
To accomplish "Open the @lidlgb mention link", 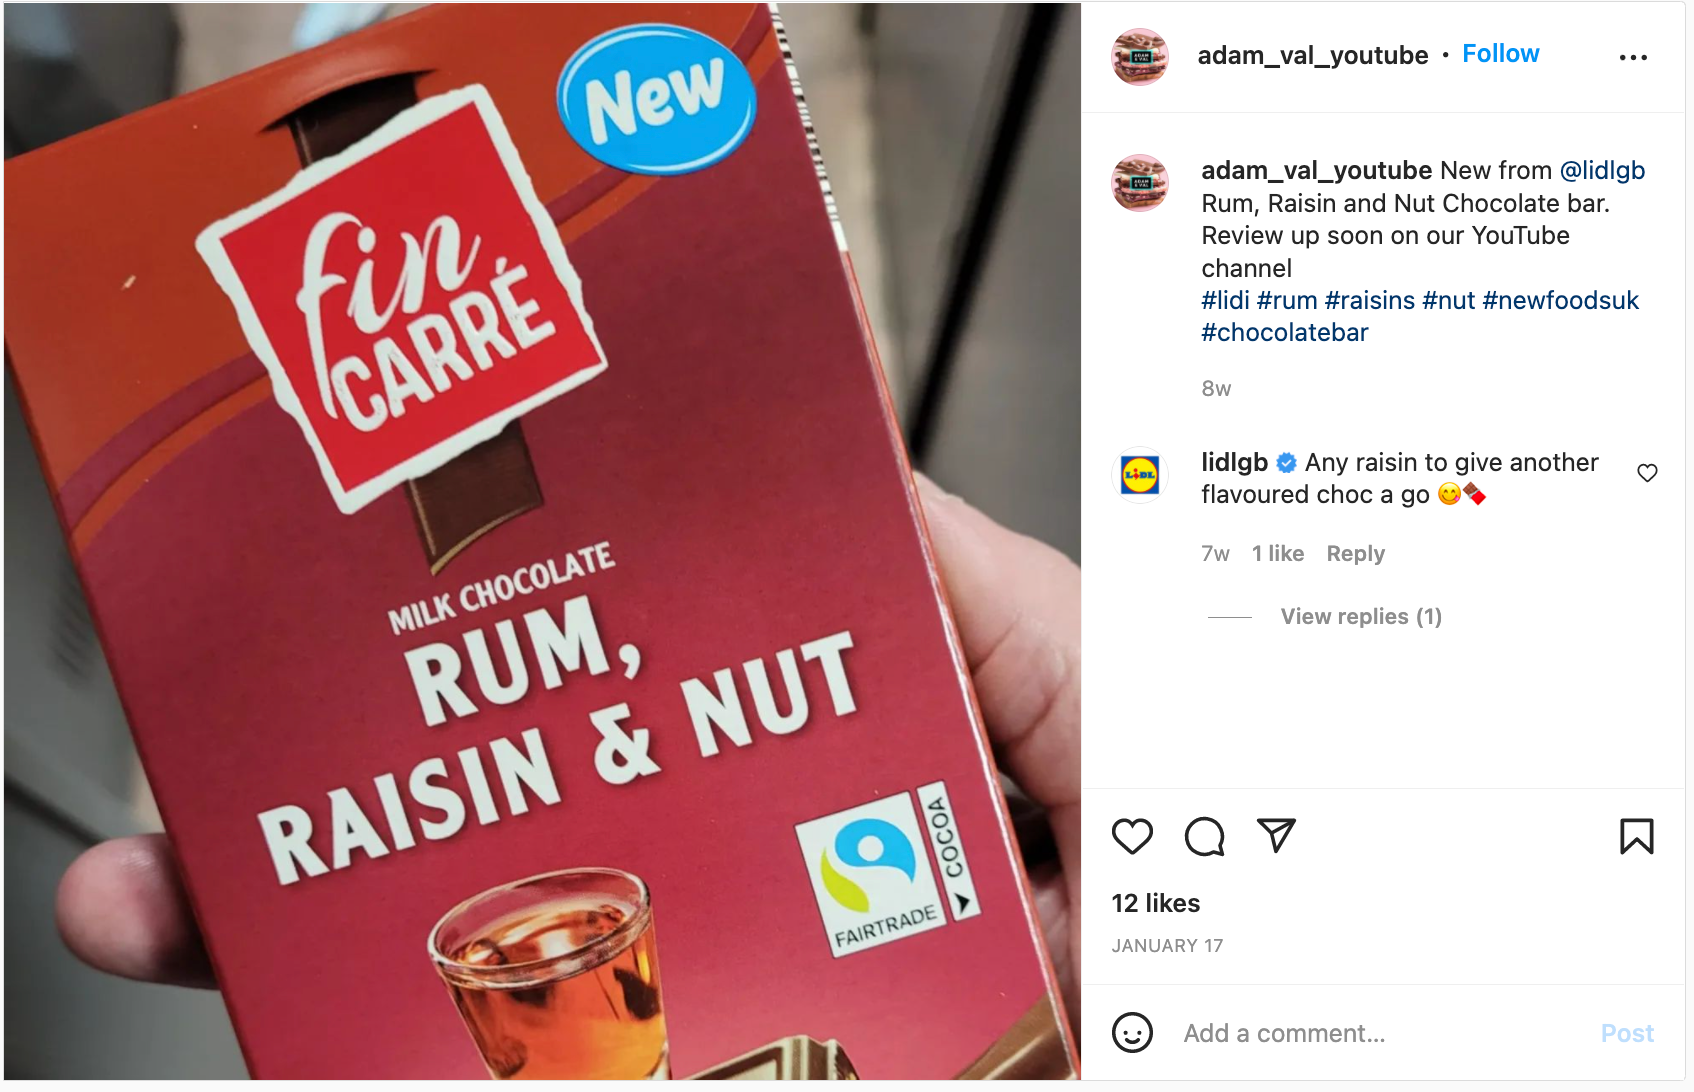I will coord(1602,171).
